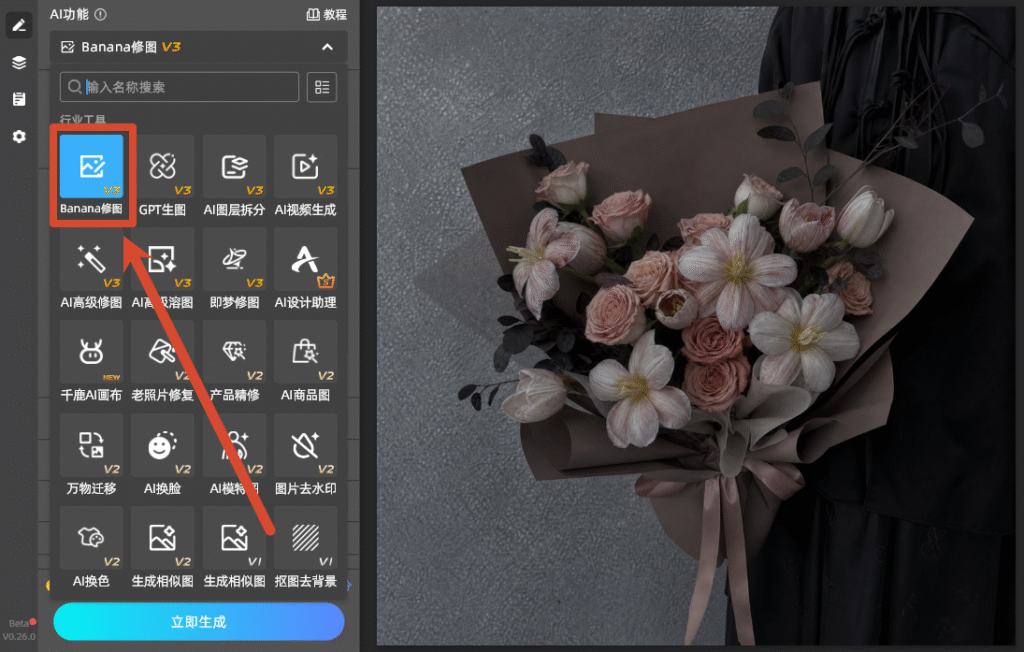1024x652 pixels.
Task: Click the info icon beside AI功能
Action: tap(101, 14)
